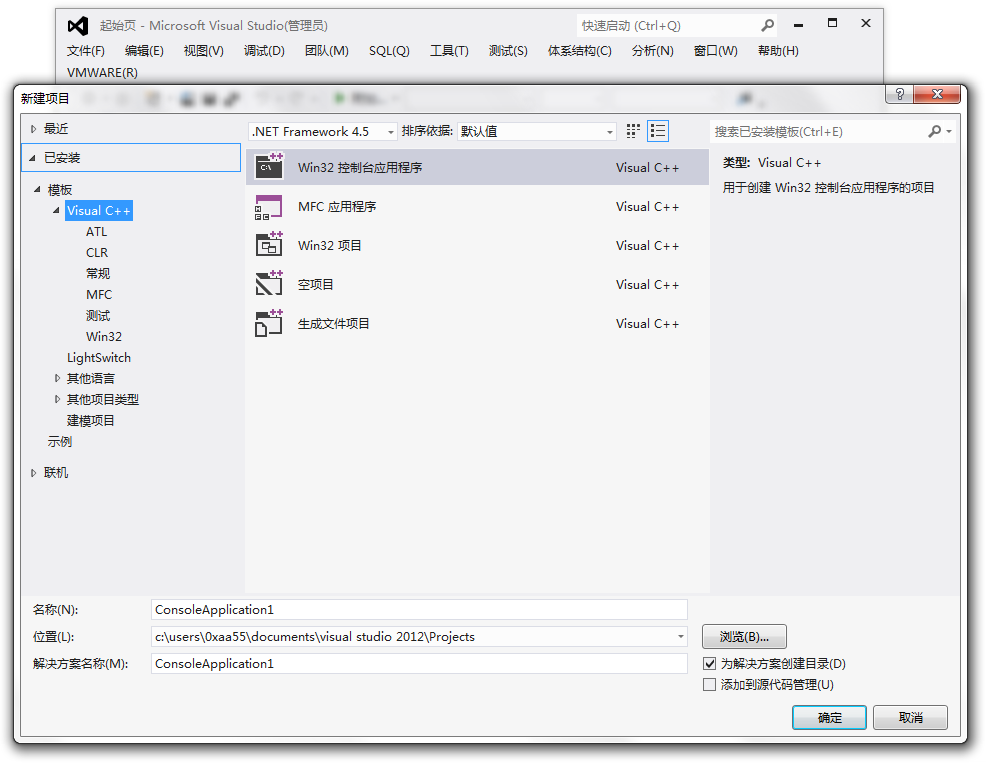This screenshot has width=986, height=763.
Task: Open the 调试(D) menu
Action: [x=264, y=50]
